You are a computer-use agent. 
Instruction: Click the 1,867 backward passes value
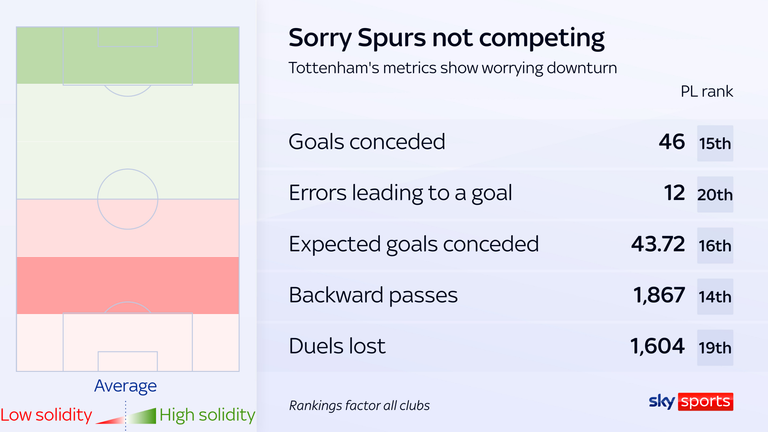657,295
